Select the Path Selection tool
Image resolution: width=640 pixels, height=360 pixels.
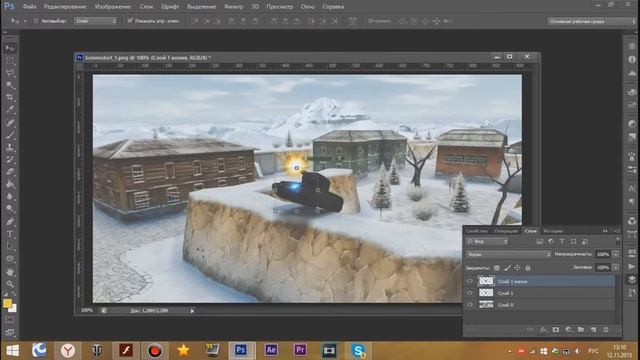click(x=10, y=246)
